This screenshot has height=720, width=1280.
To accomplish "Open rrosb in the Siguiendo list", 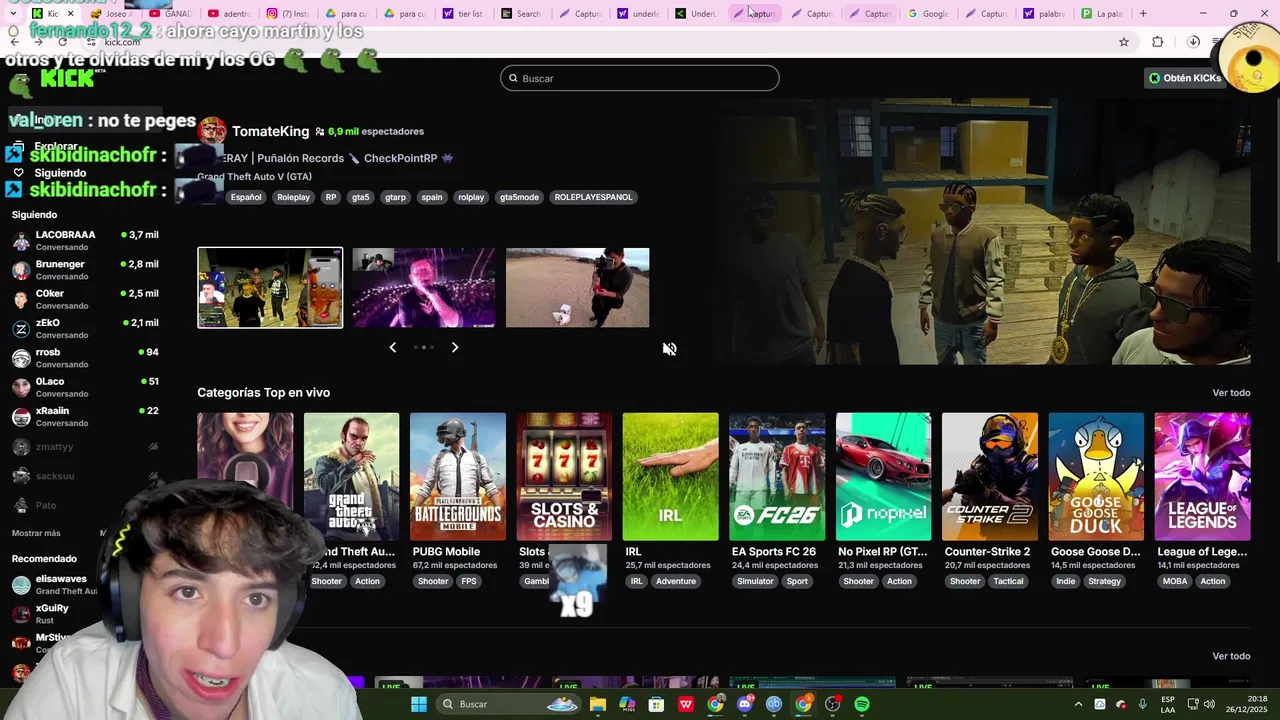I will click(x=85, y=358).
